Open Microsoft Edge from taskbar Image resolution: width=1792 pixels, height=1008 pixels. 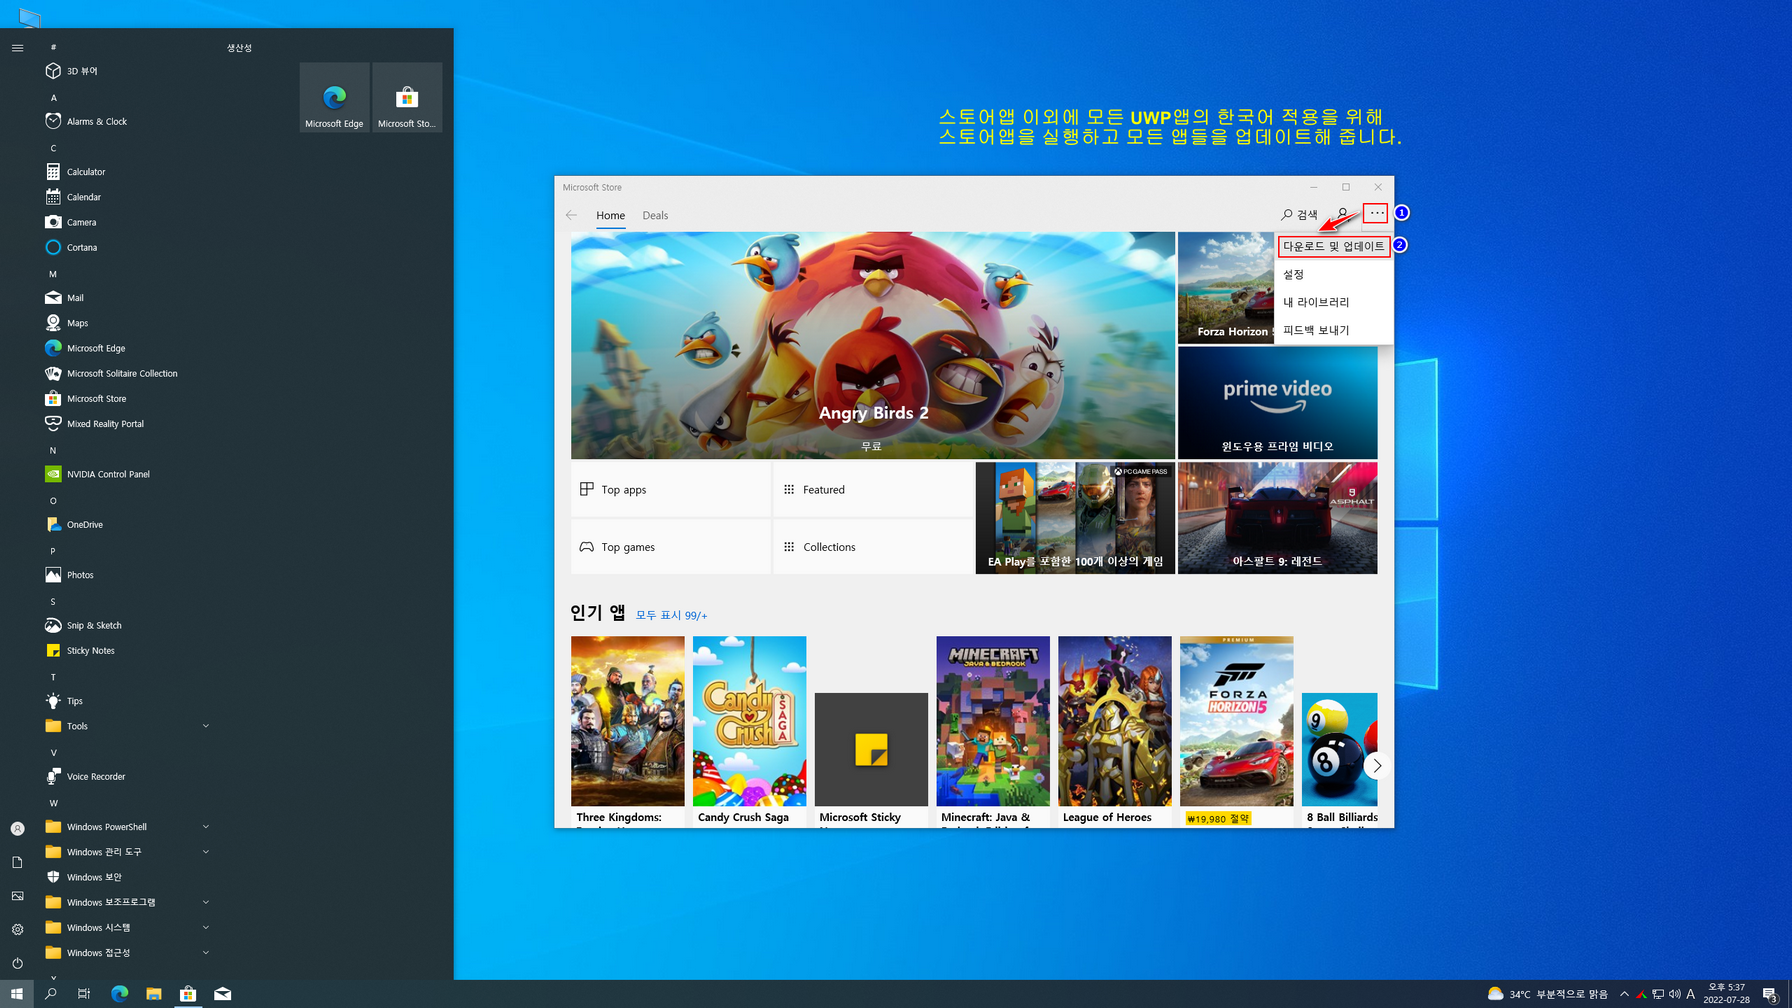coord(120,994)
